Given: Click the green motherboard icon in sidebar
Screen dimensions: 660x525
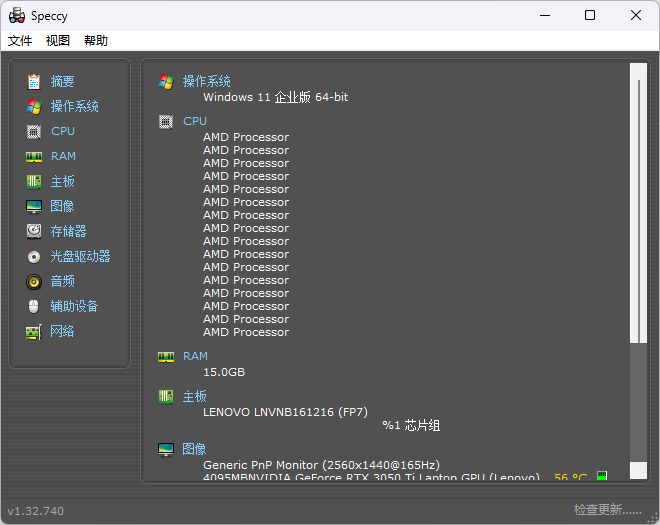Looking at the screenshot, I should [x=34, y=181].
